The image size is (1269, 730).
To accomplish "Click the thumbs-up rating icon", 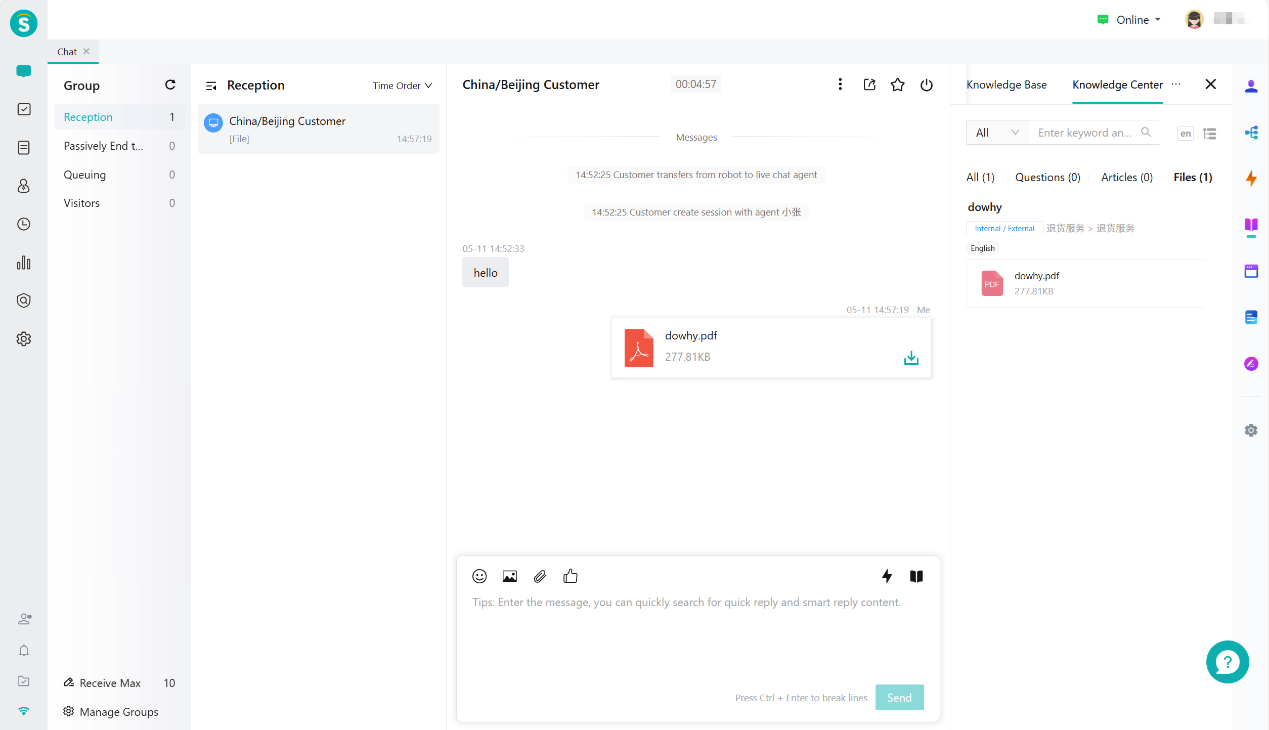I will click(x=571, y=576).
